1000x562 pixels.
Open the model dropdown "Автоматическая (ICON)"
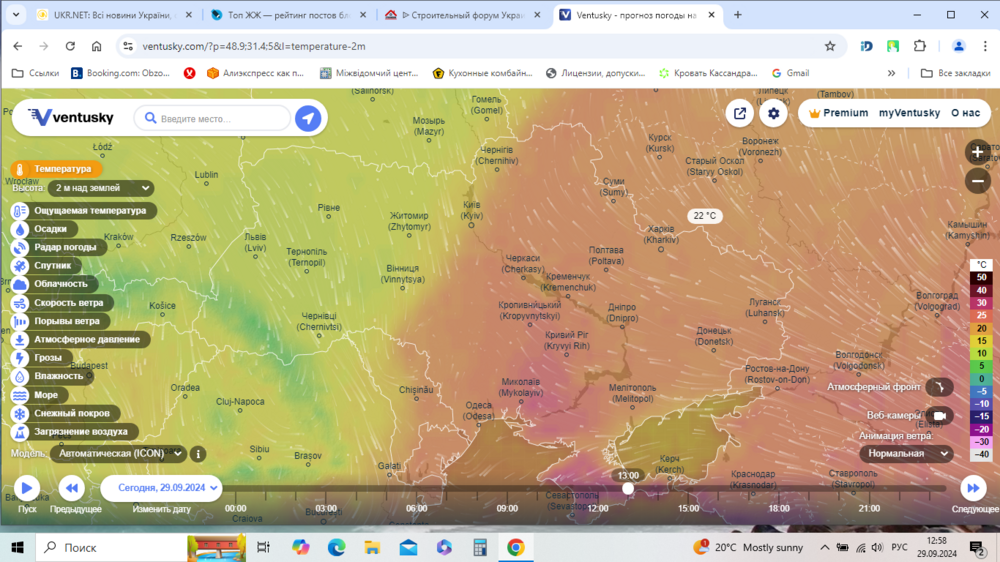point(119,454)
